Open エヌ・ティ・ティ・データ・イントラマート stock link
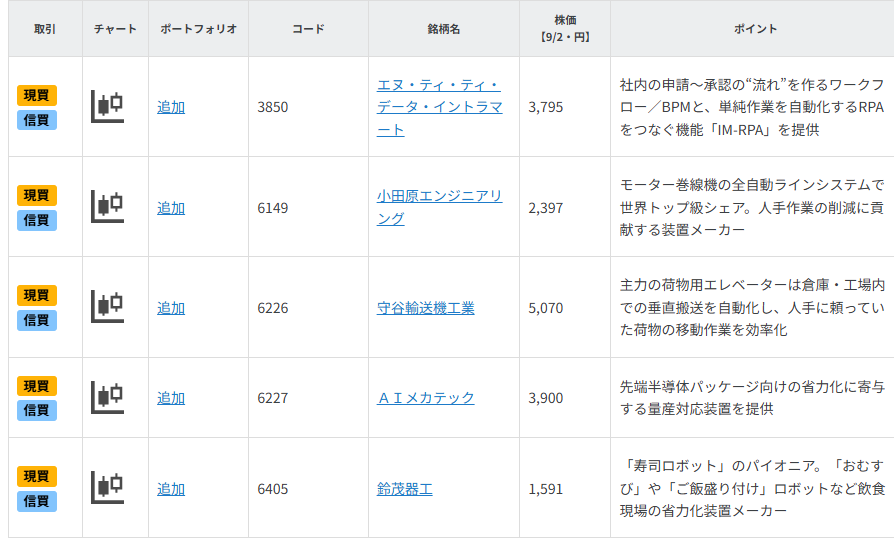894x553 pixels. coord(440,107)
